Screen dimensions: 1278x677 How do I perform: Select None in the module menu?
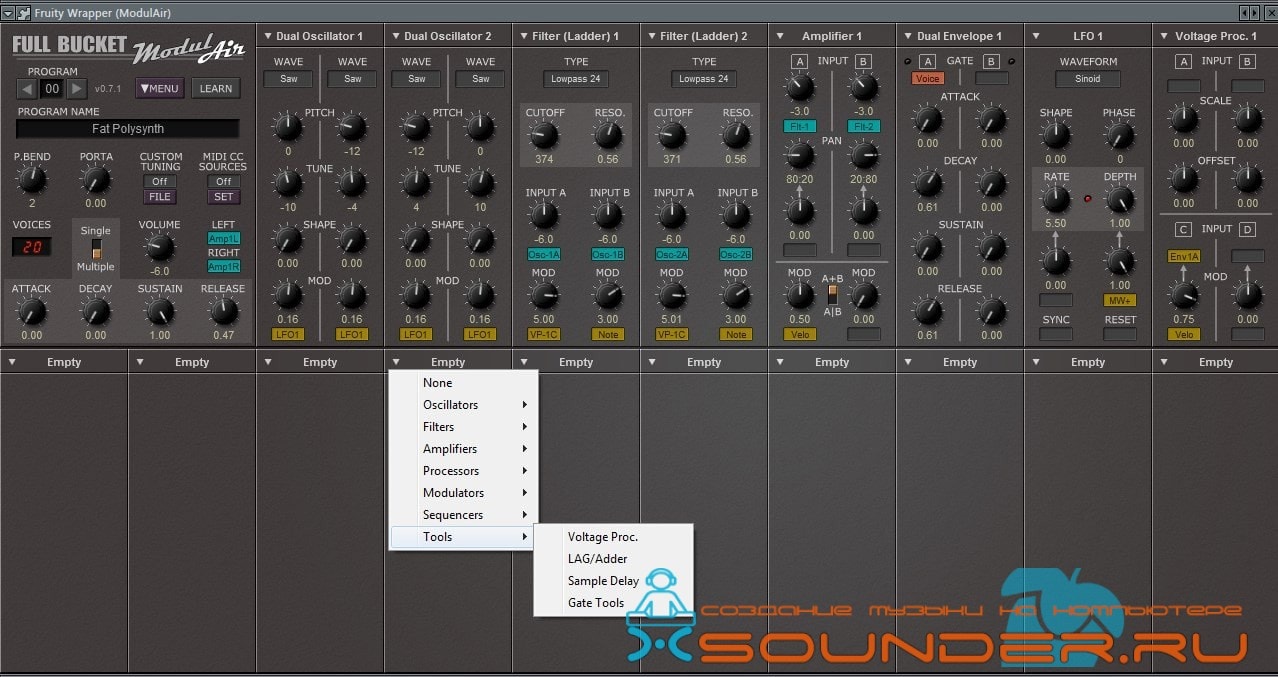point(464,383)
